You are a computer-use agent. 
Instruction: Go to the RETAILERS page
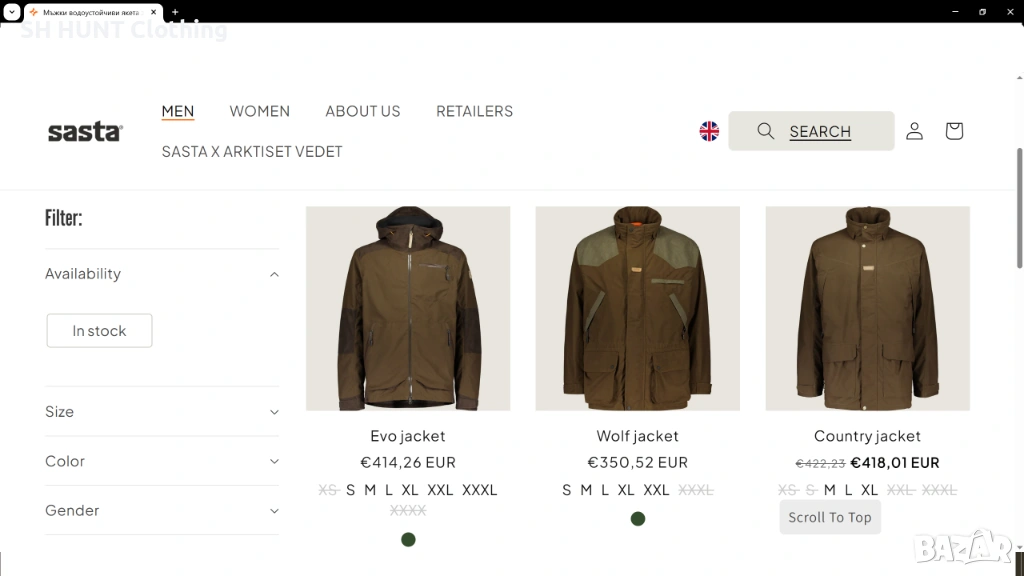474,111
